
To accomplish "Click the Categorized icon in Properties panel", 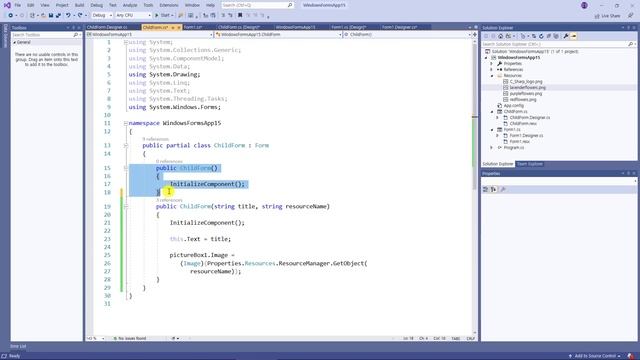I will (485, 189).
